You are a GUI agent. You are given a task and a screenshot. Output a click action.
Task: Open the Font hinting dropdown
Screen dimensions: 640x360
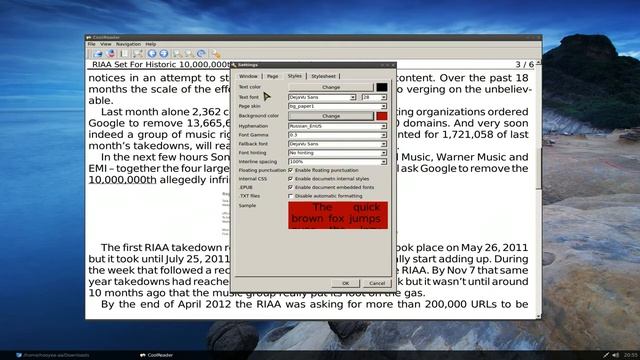click(337, 153)
